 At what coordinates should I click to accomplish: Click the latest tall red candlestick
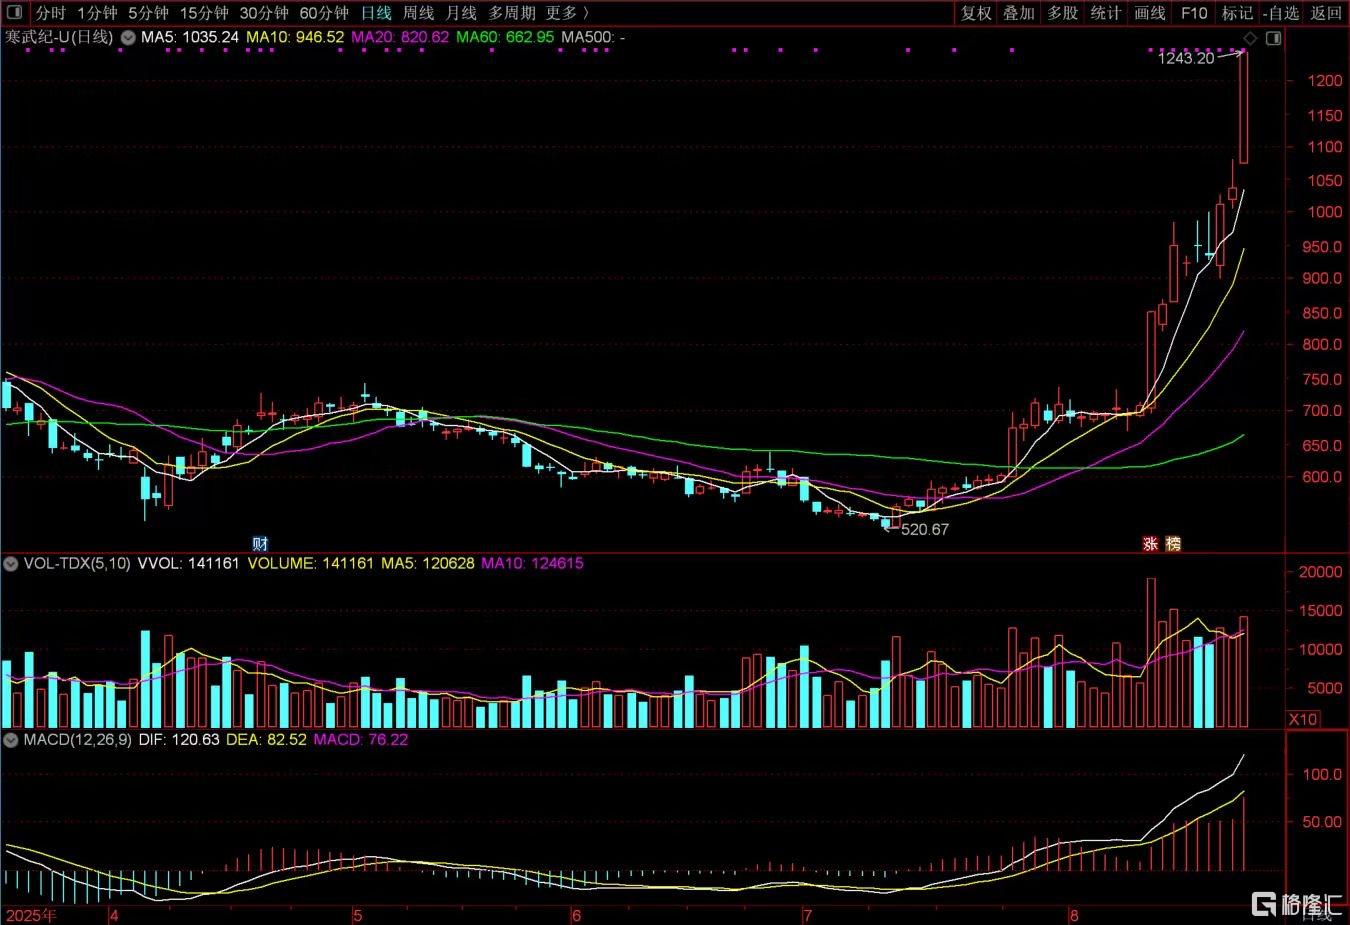(x=1244, y=107)
